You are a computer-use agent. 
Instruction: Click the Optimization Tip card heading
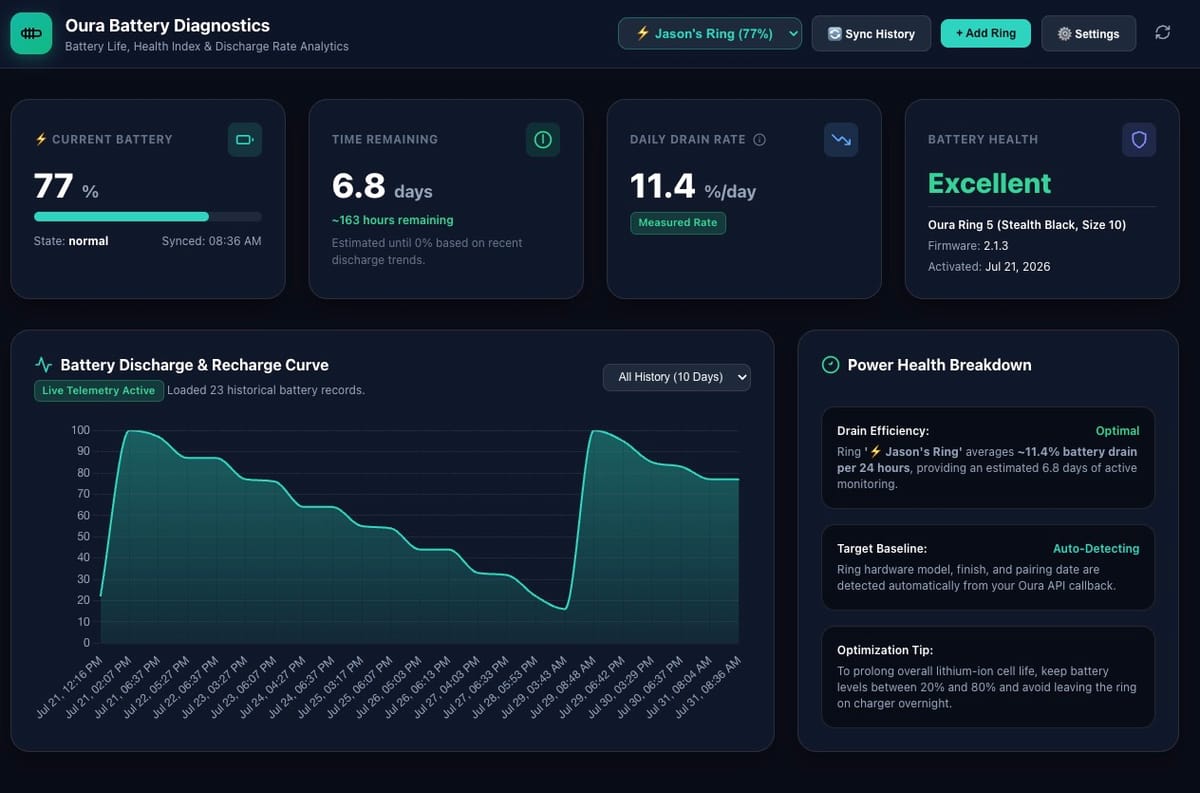[x=885, y=650]
